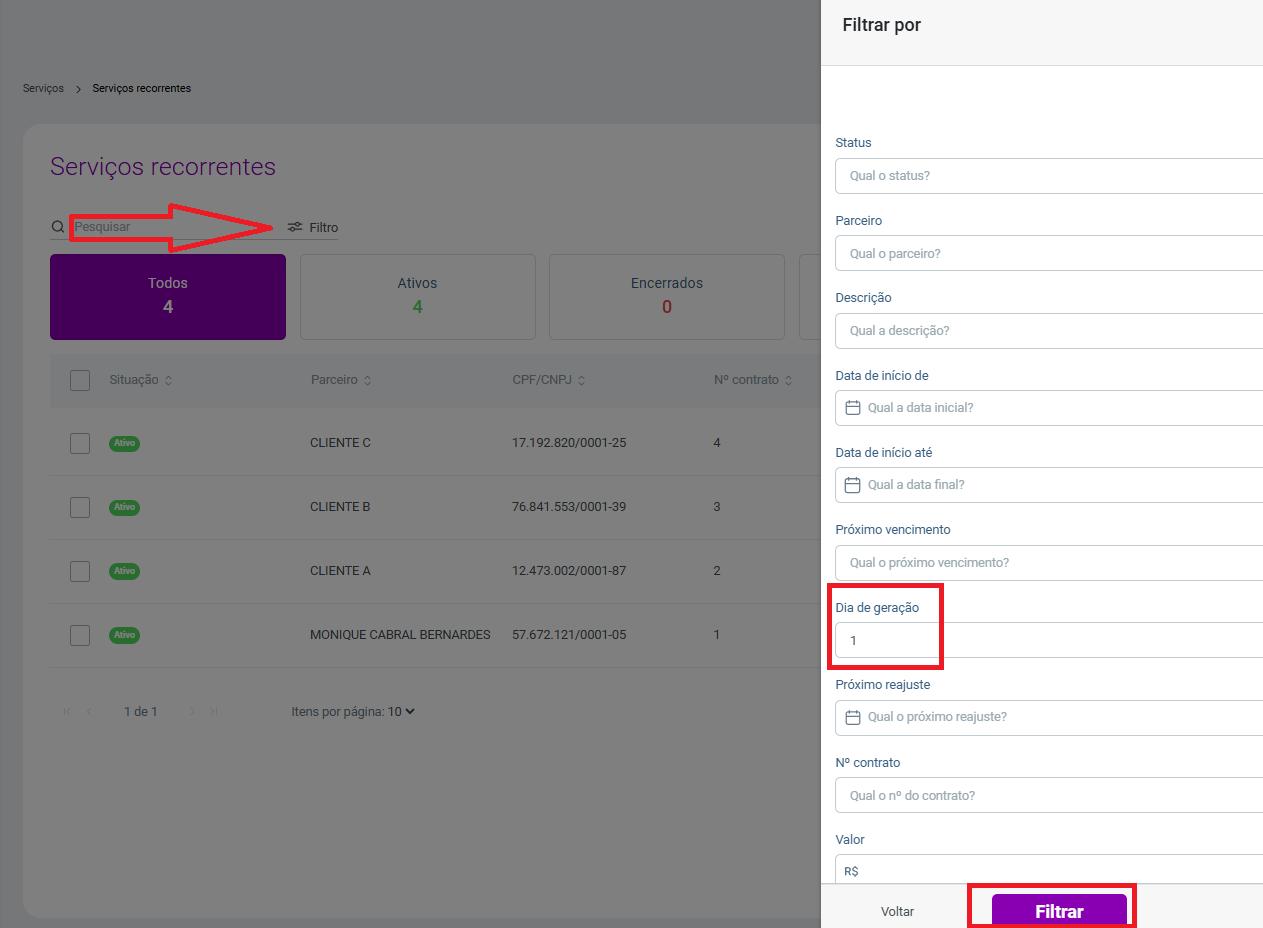Open the Status filter field
Image resolution: width=1263 pixels, height=928 pixels.
click(1049, 176)
